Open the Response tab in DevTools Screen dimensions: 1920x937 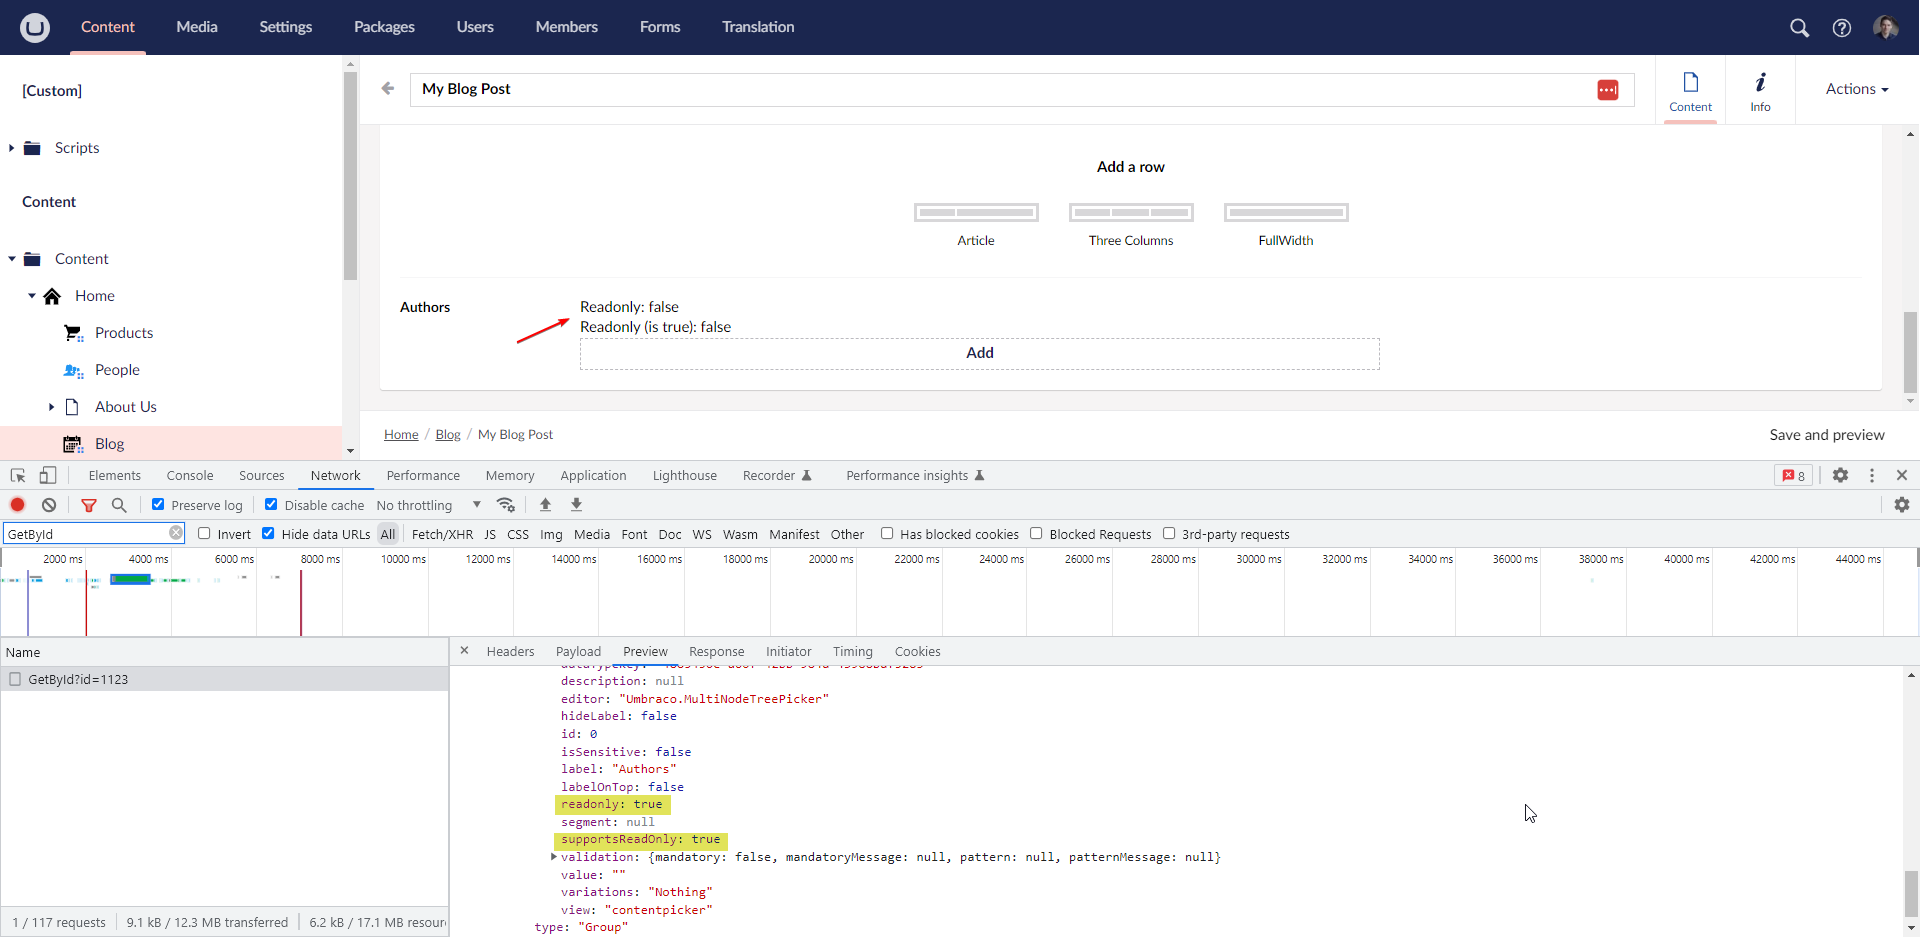tap(716, 651)
